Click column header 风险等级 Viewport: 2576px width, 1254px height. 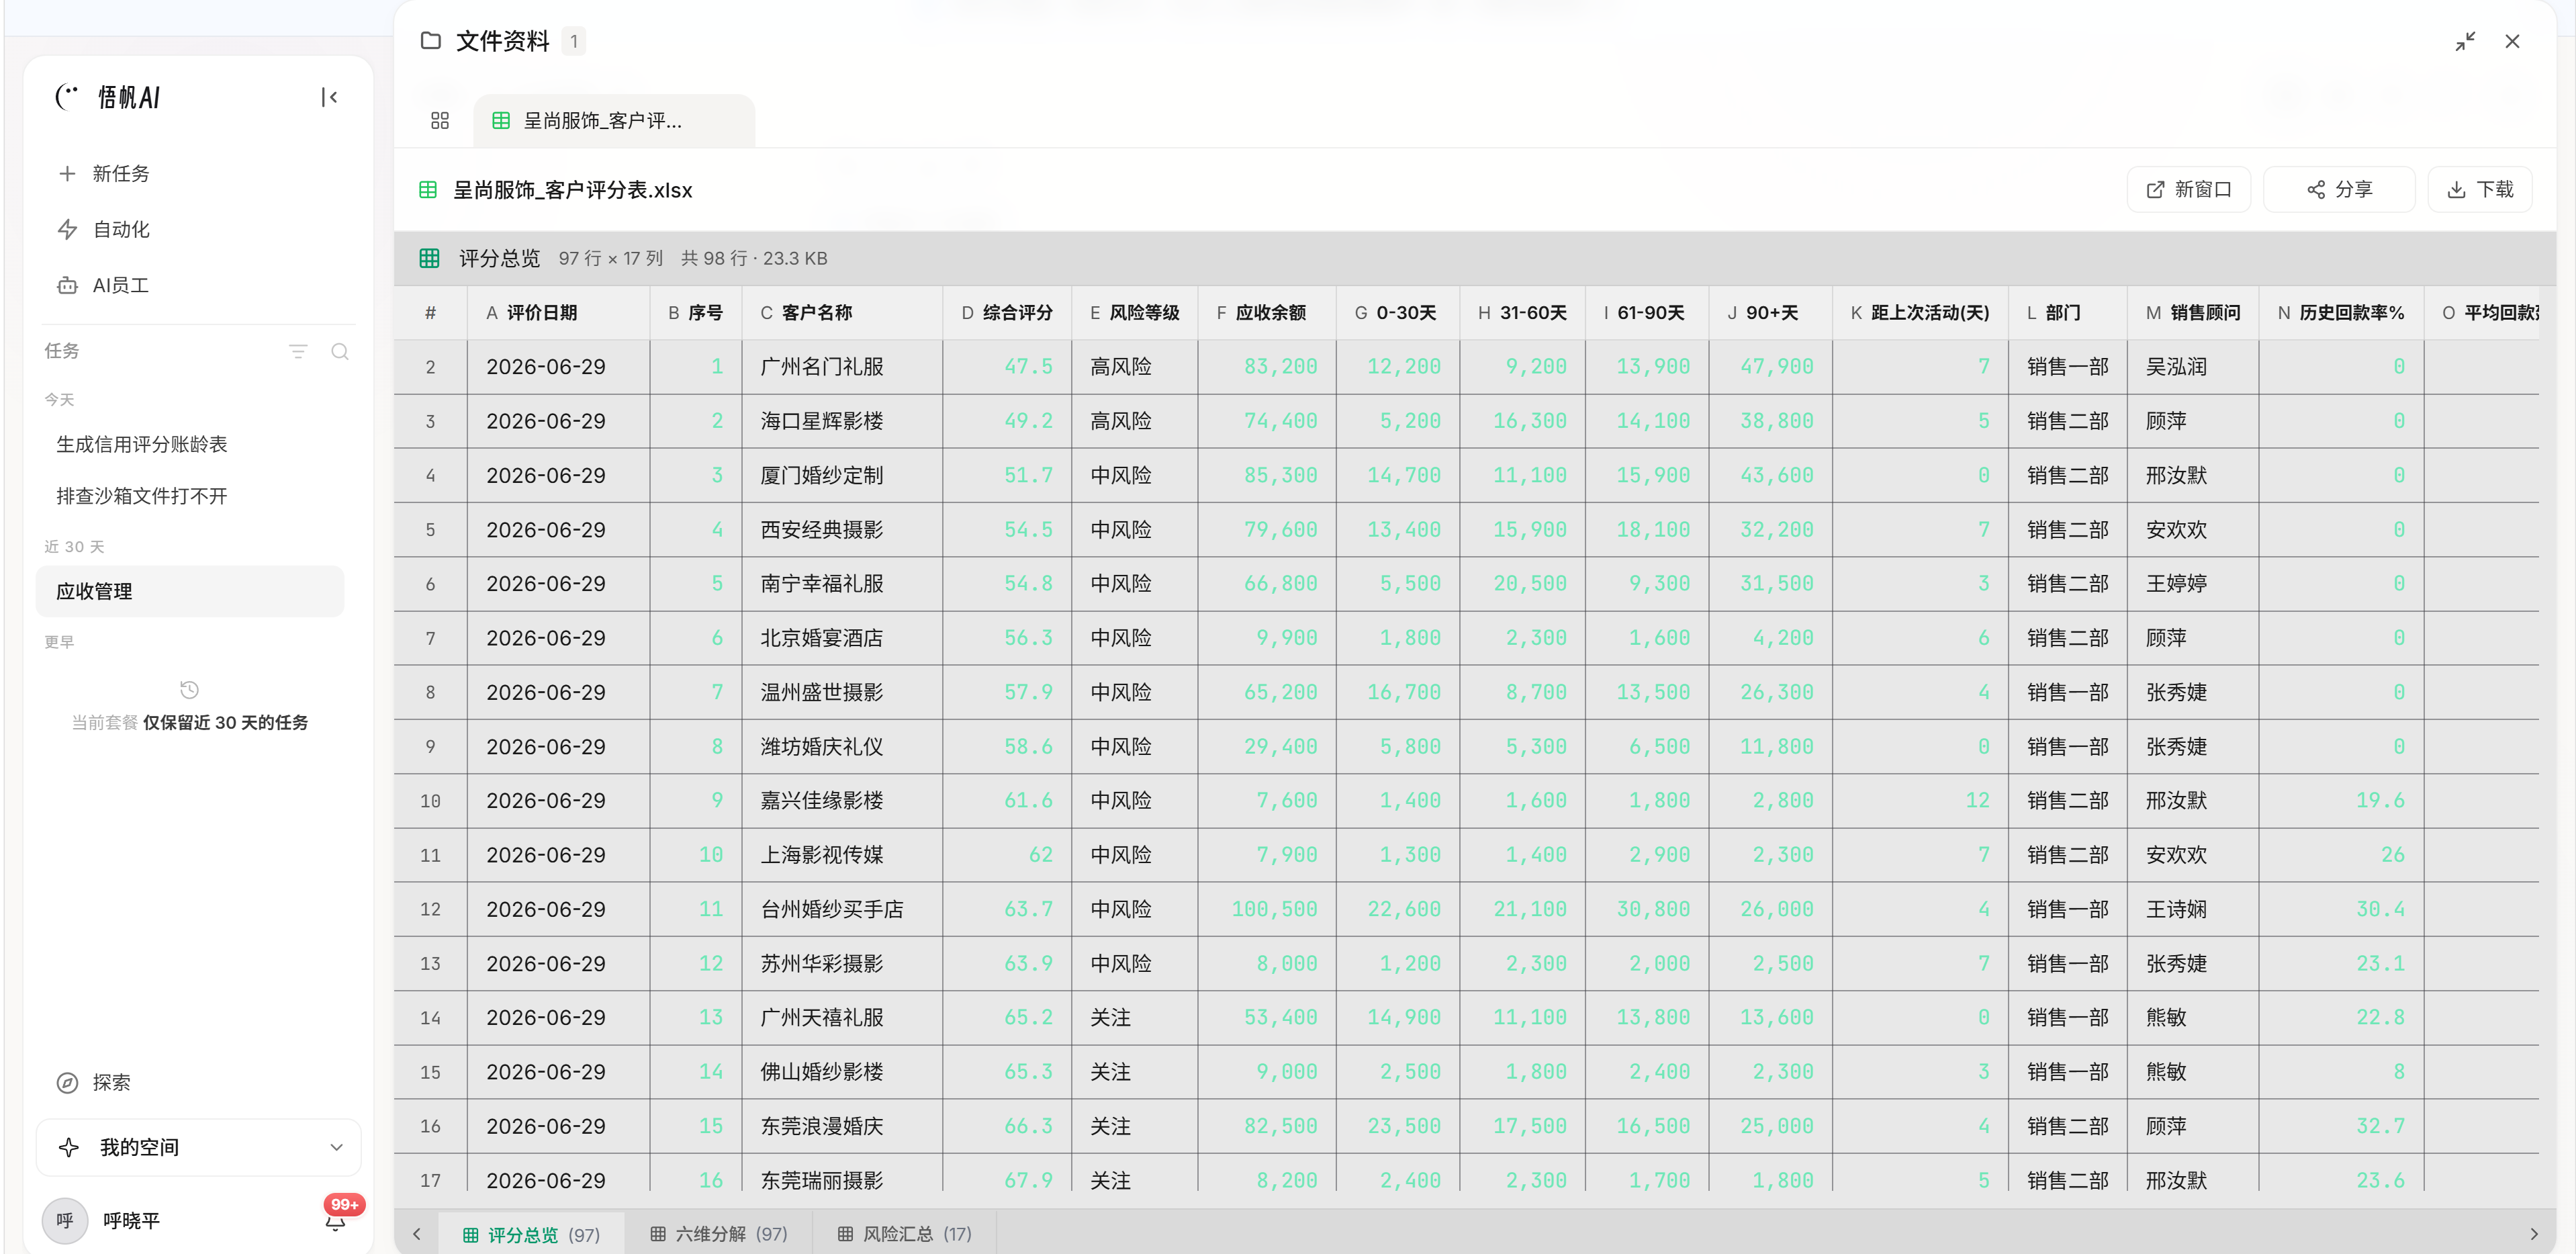coord(1135,313)
